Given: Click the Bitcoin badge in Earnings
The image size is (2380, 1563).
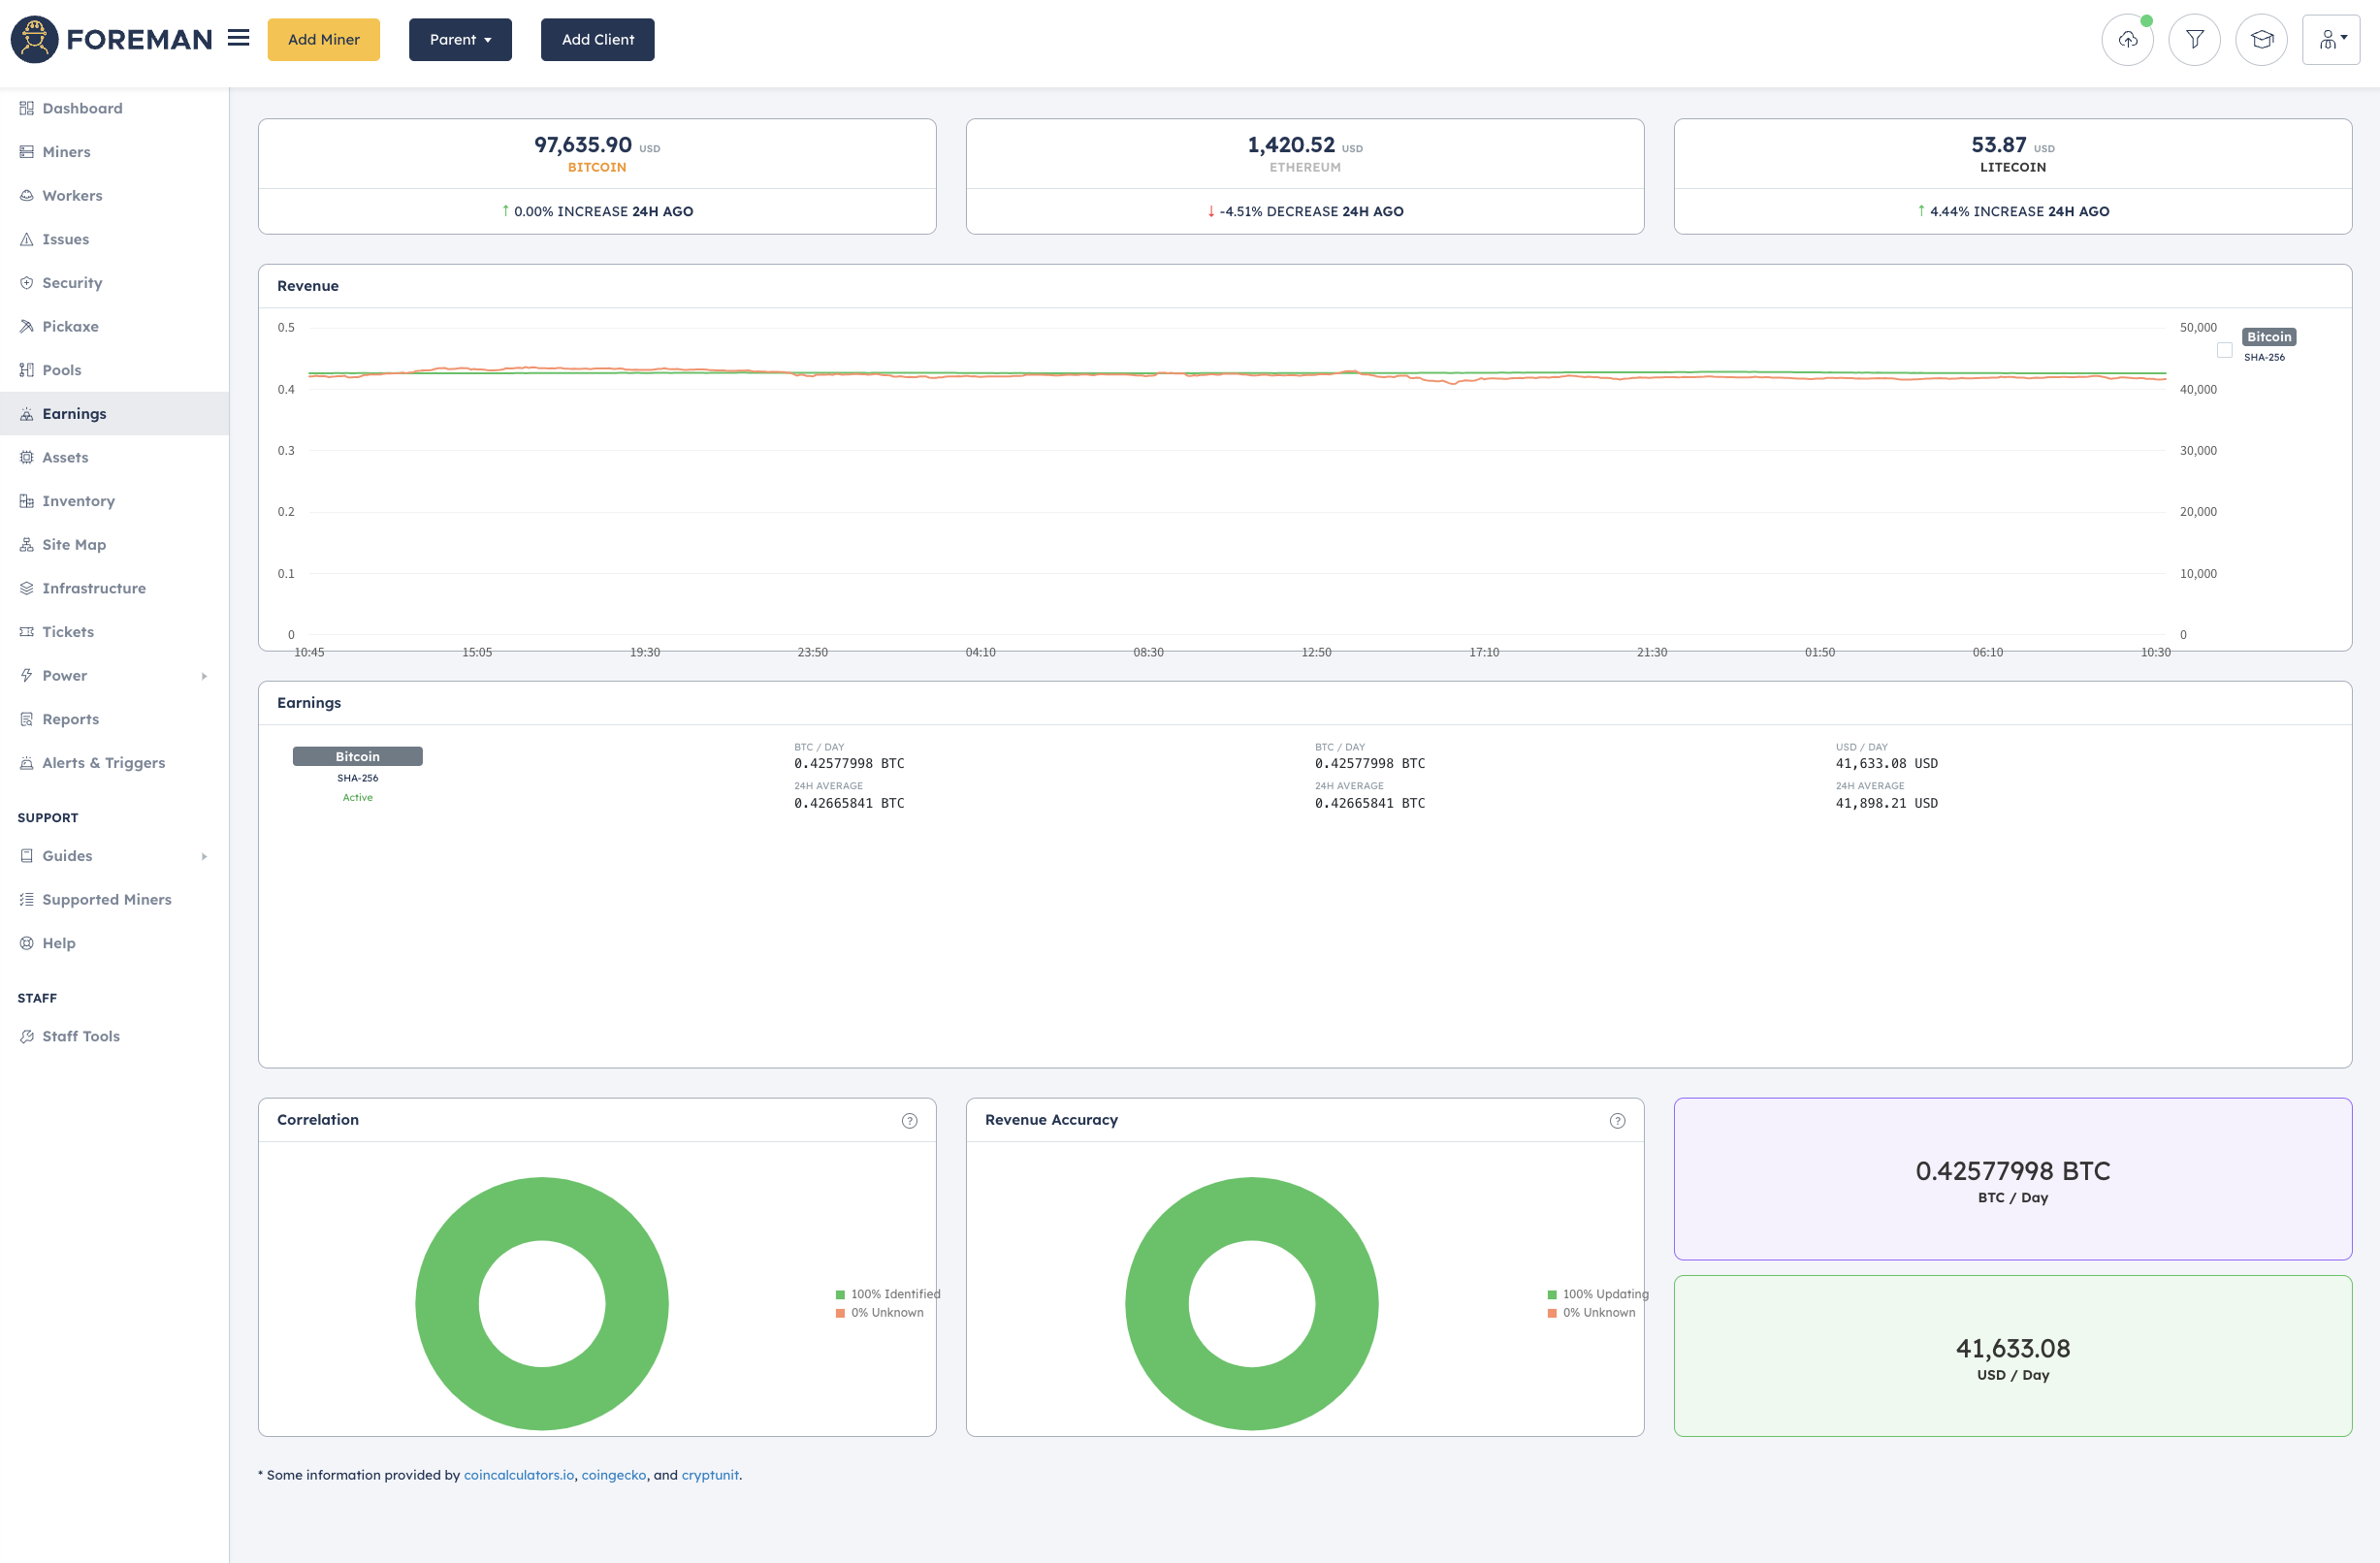Looking at the screenshot, I should pos(357,757).
